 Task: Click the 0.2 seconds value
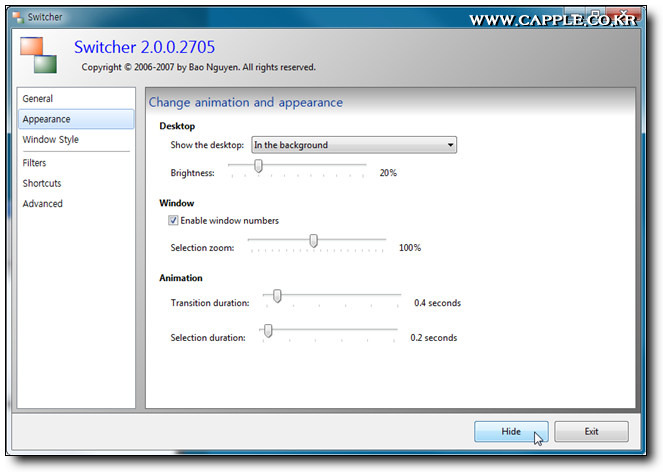[x=434, y=338]
